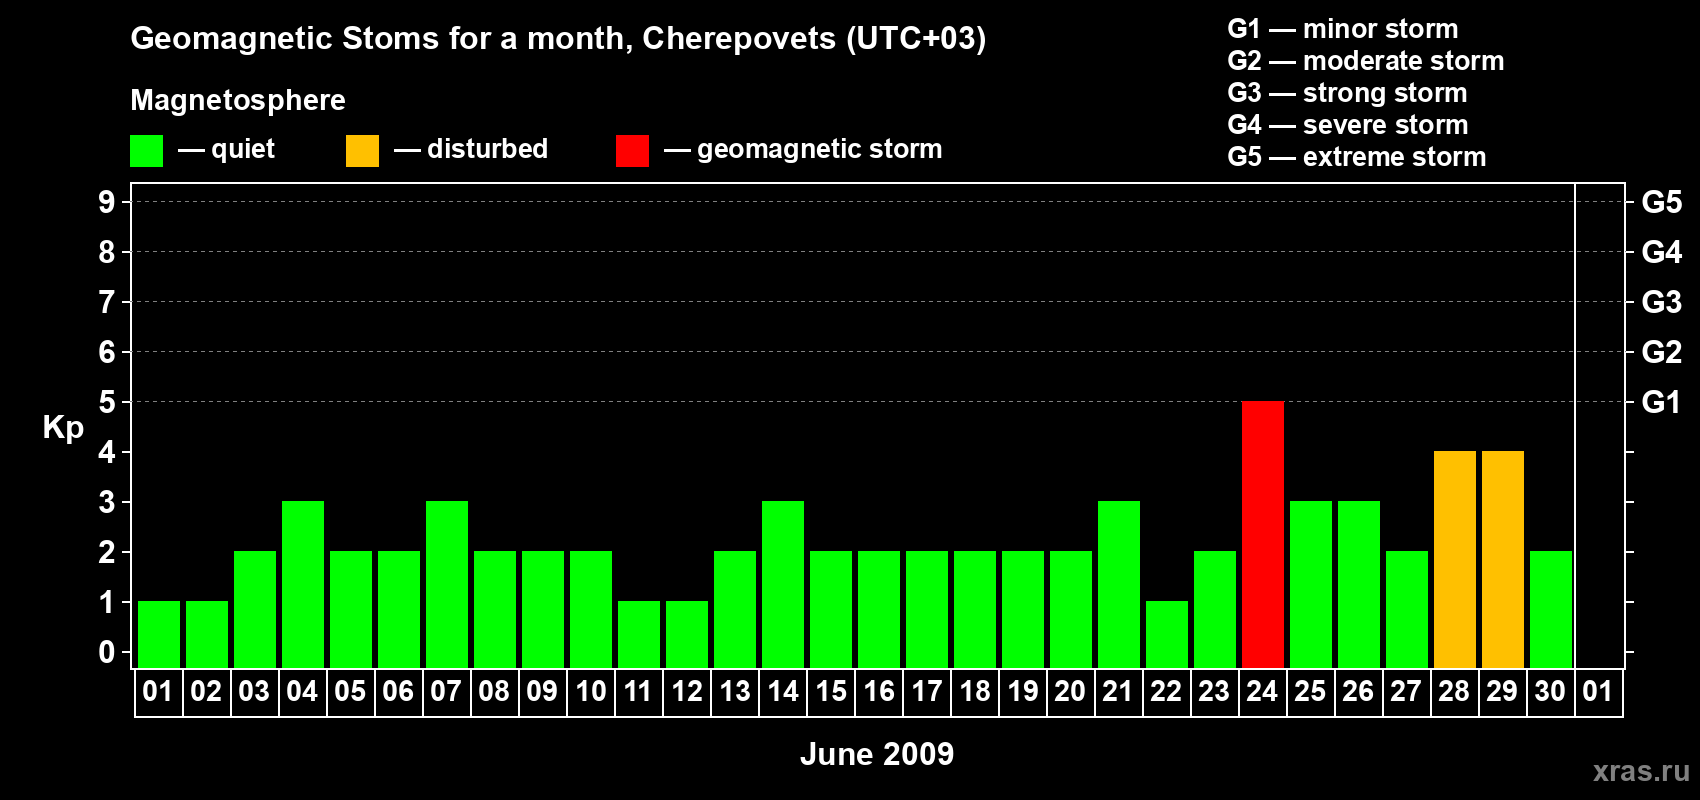Click the right-axis "G2" tick label
The width and height of the screenshot is (1700, 800).
(1661, 352)
